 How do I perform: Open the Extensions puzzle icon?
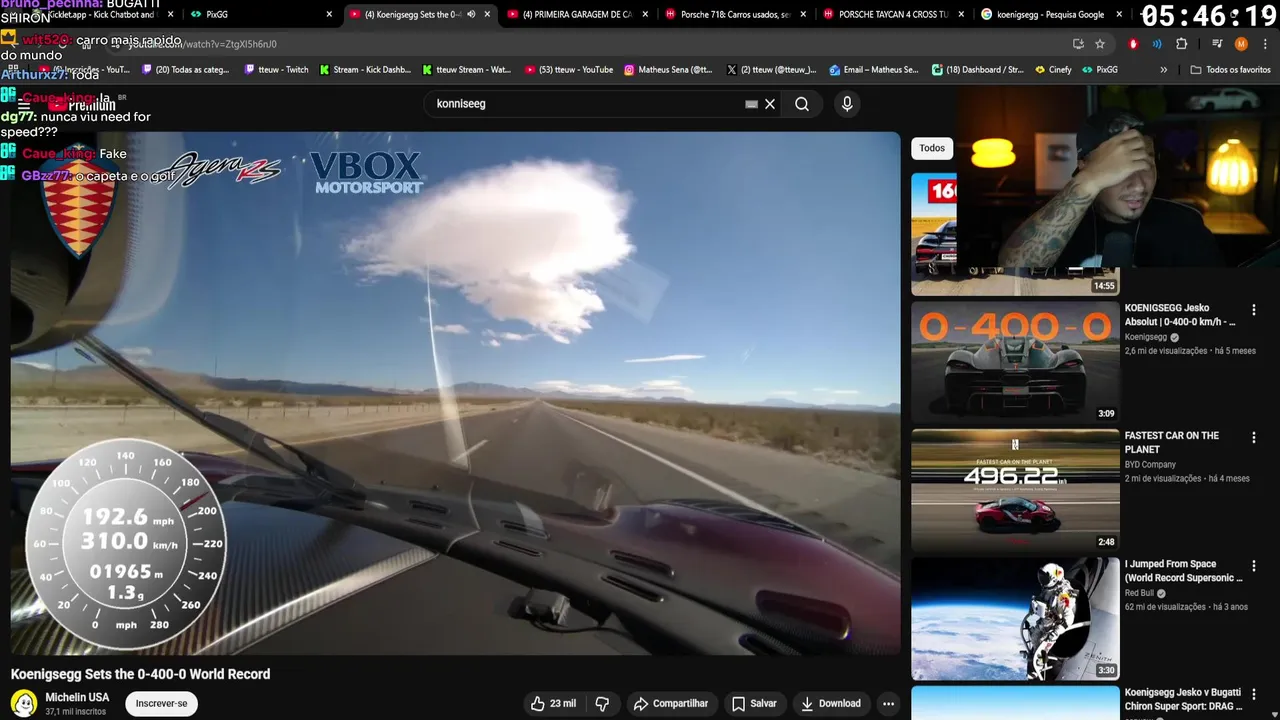[x=1181, y=44]
